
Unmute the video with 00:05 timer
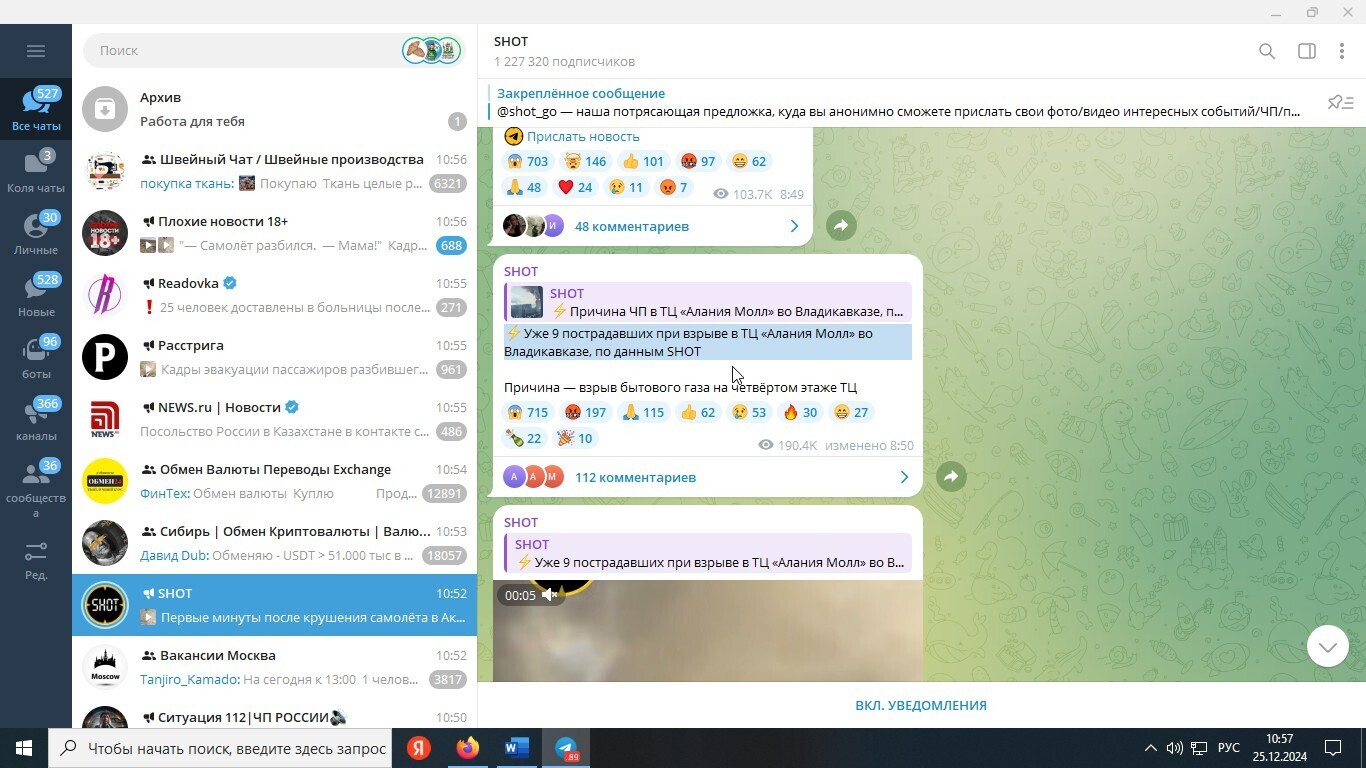click(549, 595)
